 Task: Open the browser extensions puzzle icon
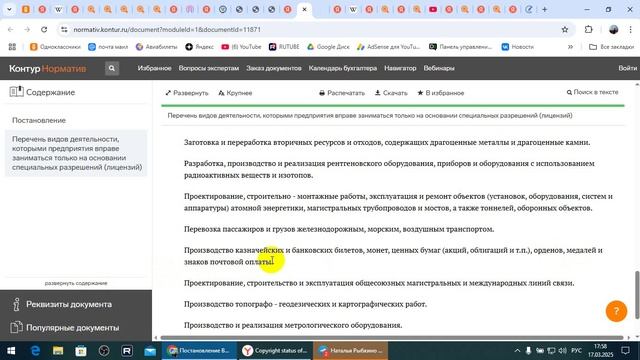click(x=589, y=29)
